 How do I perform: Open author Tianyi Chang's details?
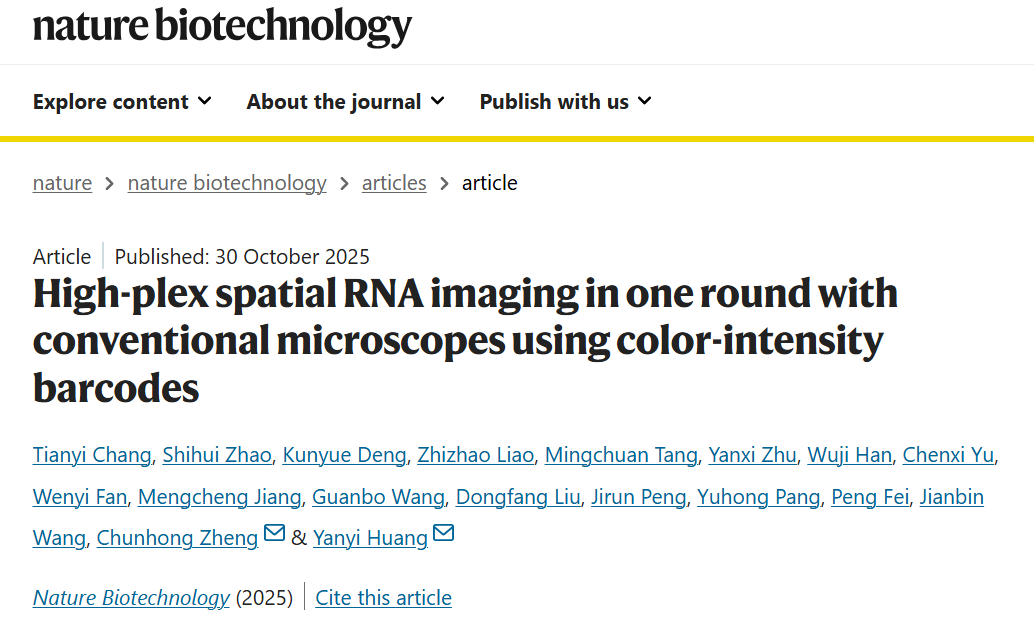click(92, 455)
